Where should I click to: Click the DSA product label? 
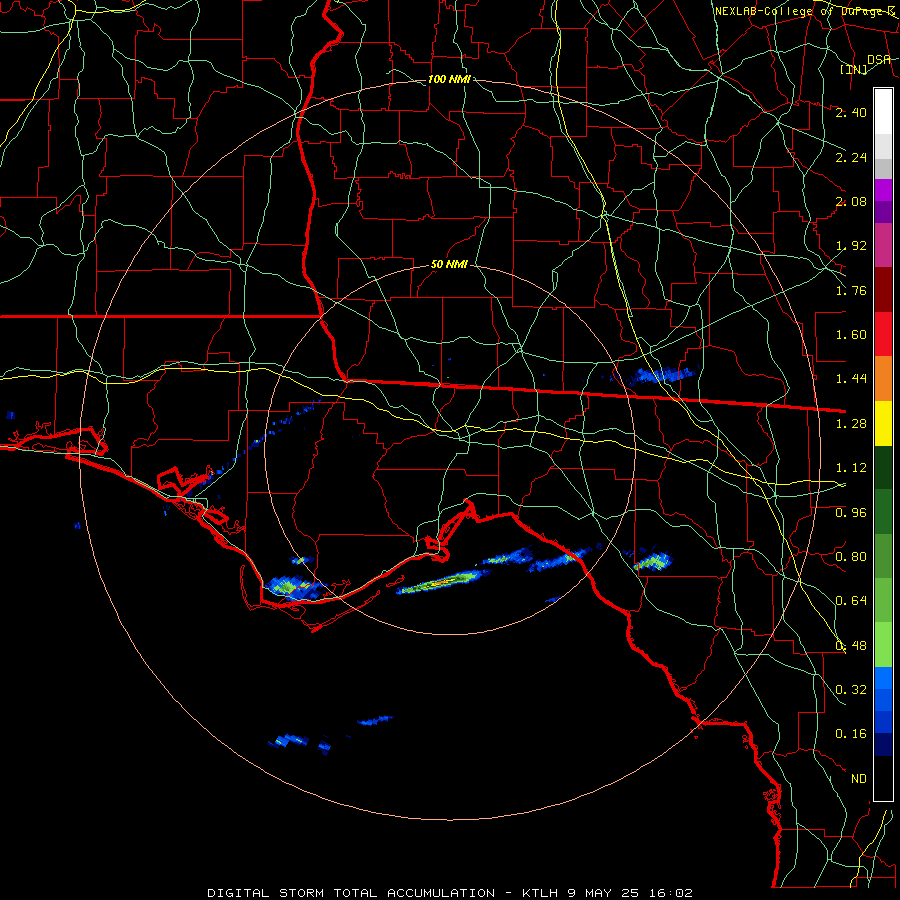[879, 59]
